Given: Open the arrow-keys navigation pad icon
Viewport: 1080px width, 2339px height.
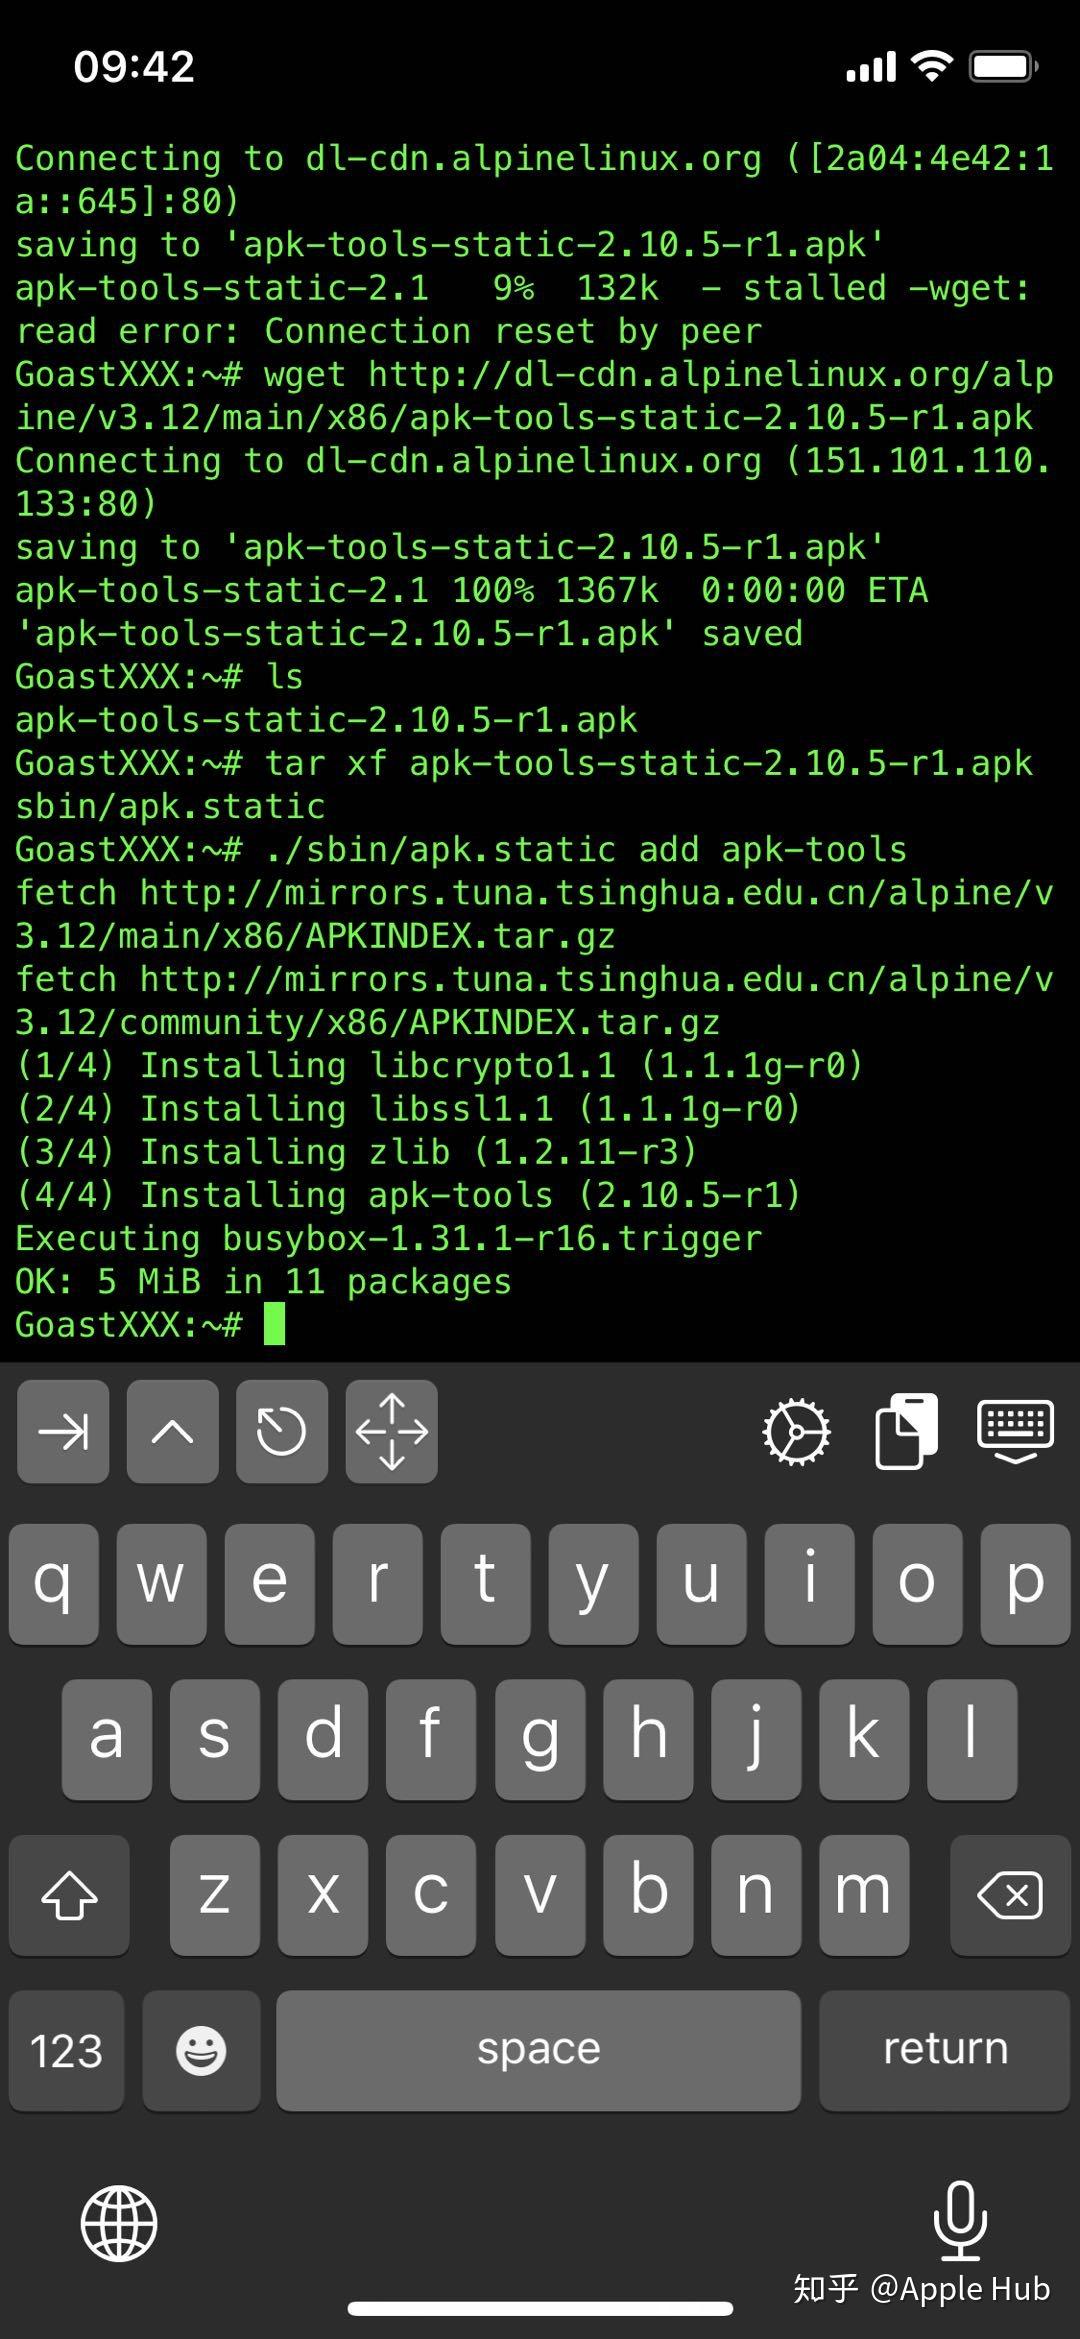Looking at the screenshot, I should 391,1432.
